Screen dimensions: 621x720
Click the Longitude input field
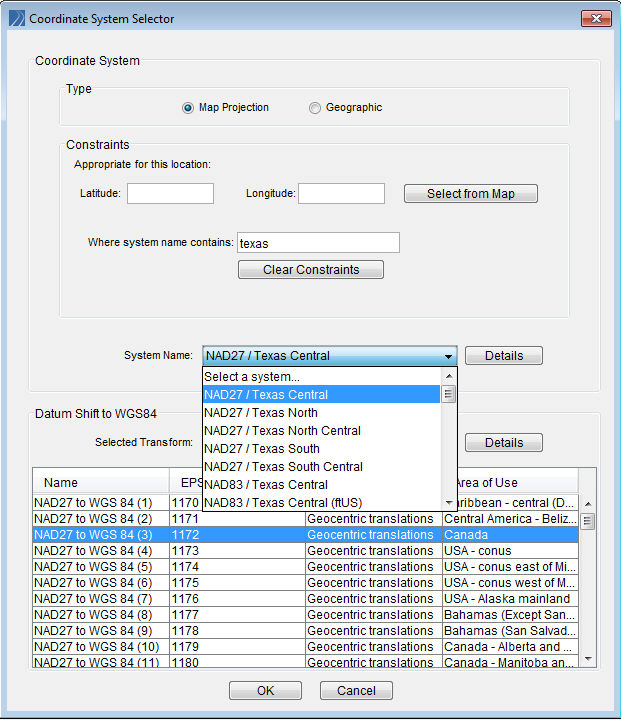point(341,193)
